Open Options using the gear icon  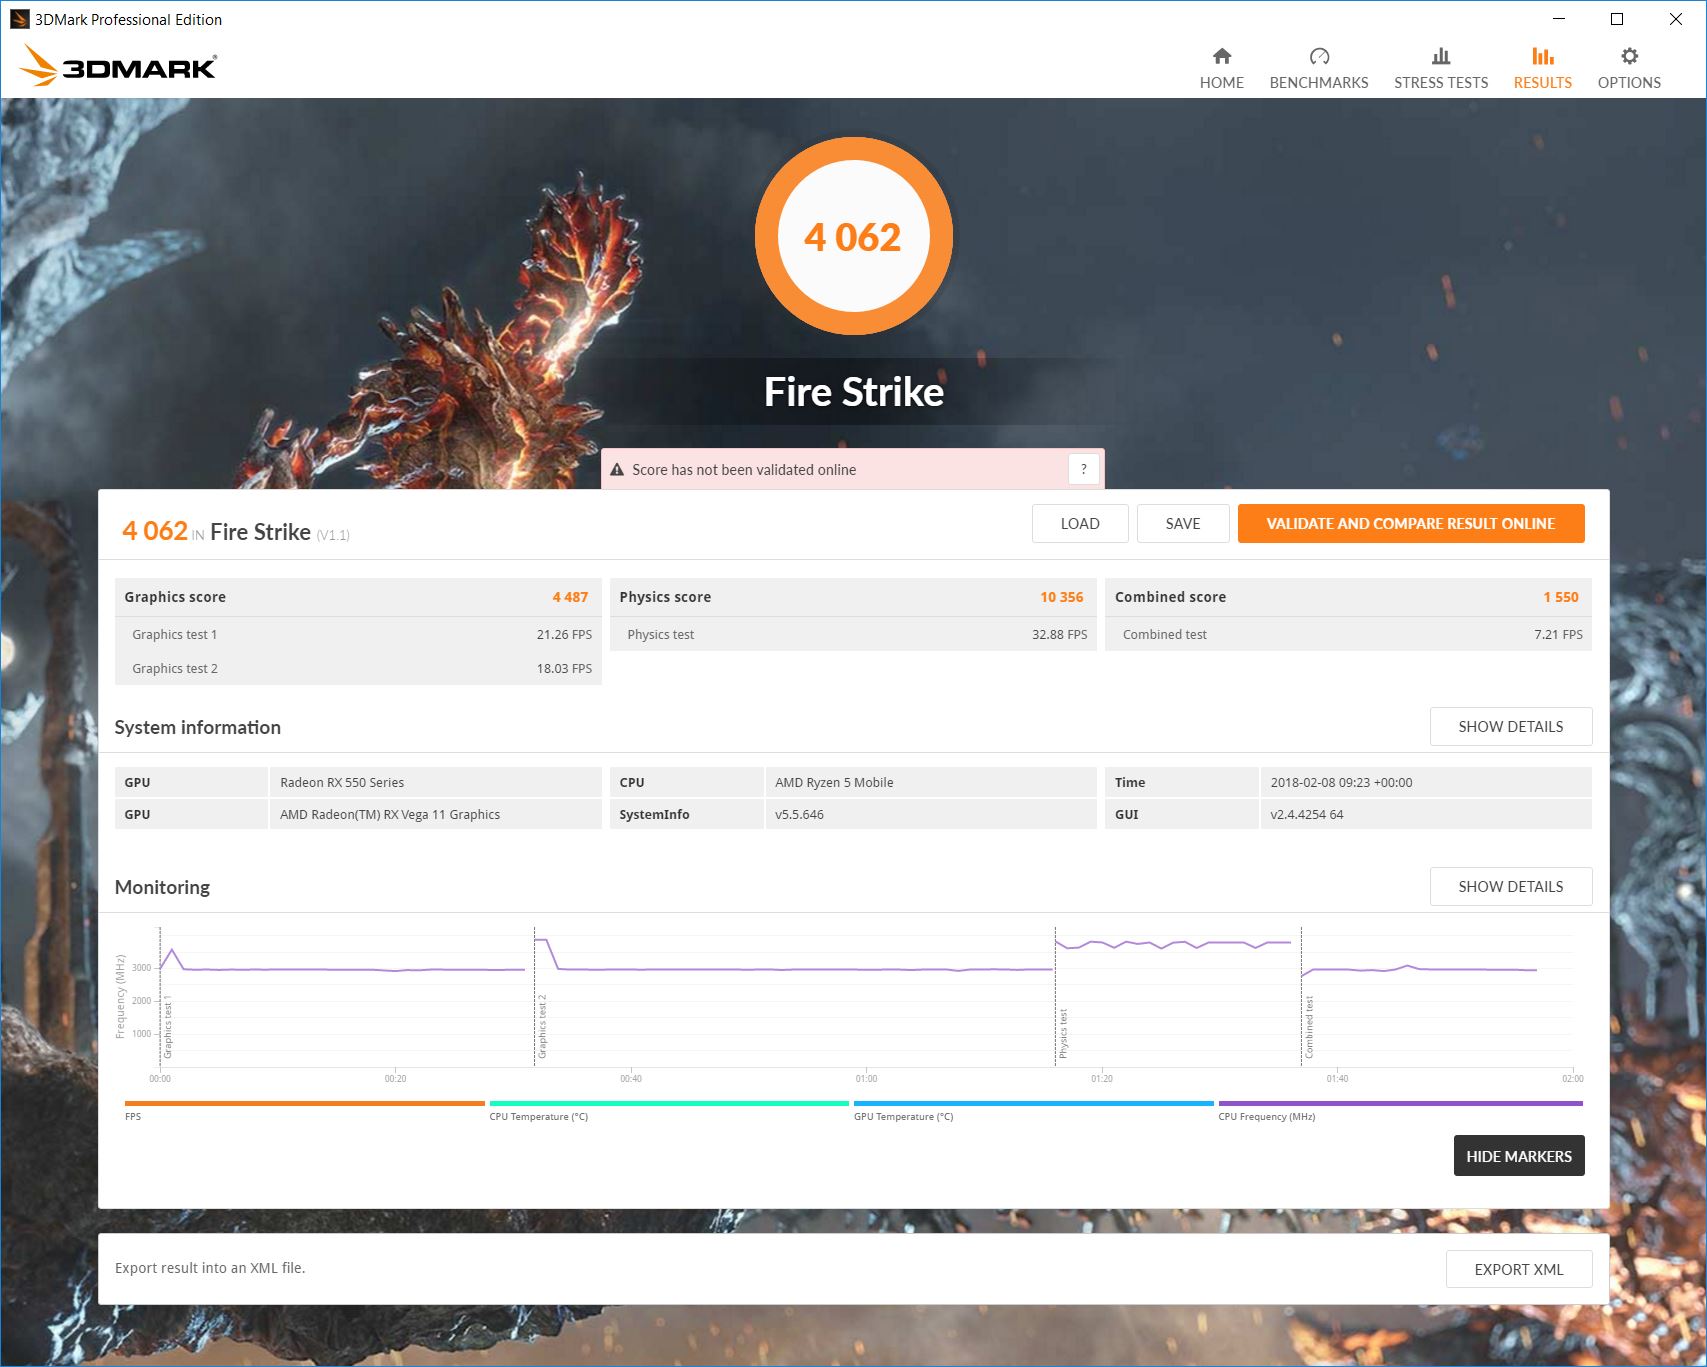click(x=1628, y=56)
